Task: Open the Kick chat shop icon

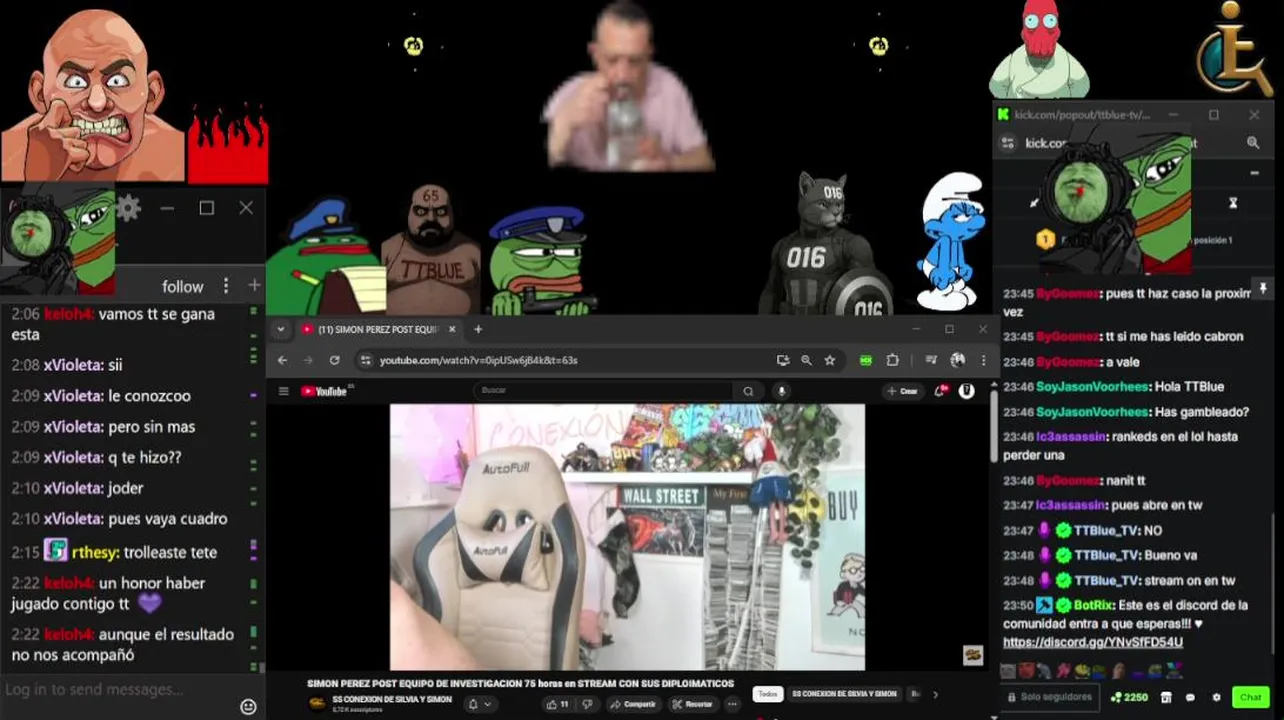Action: coord(1167,697)
